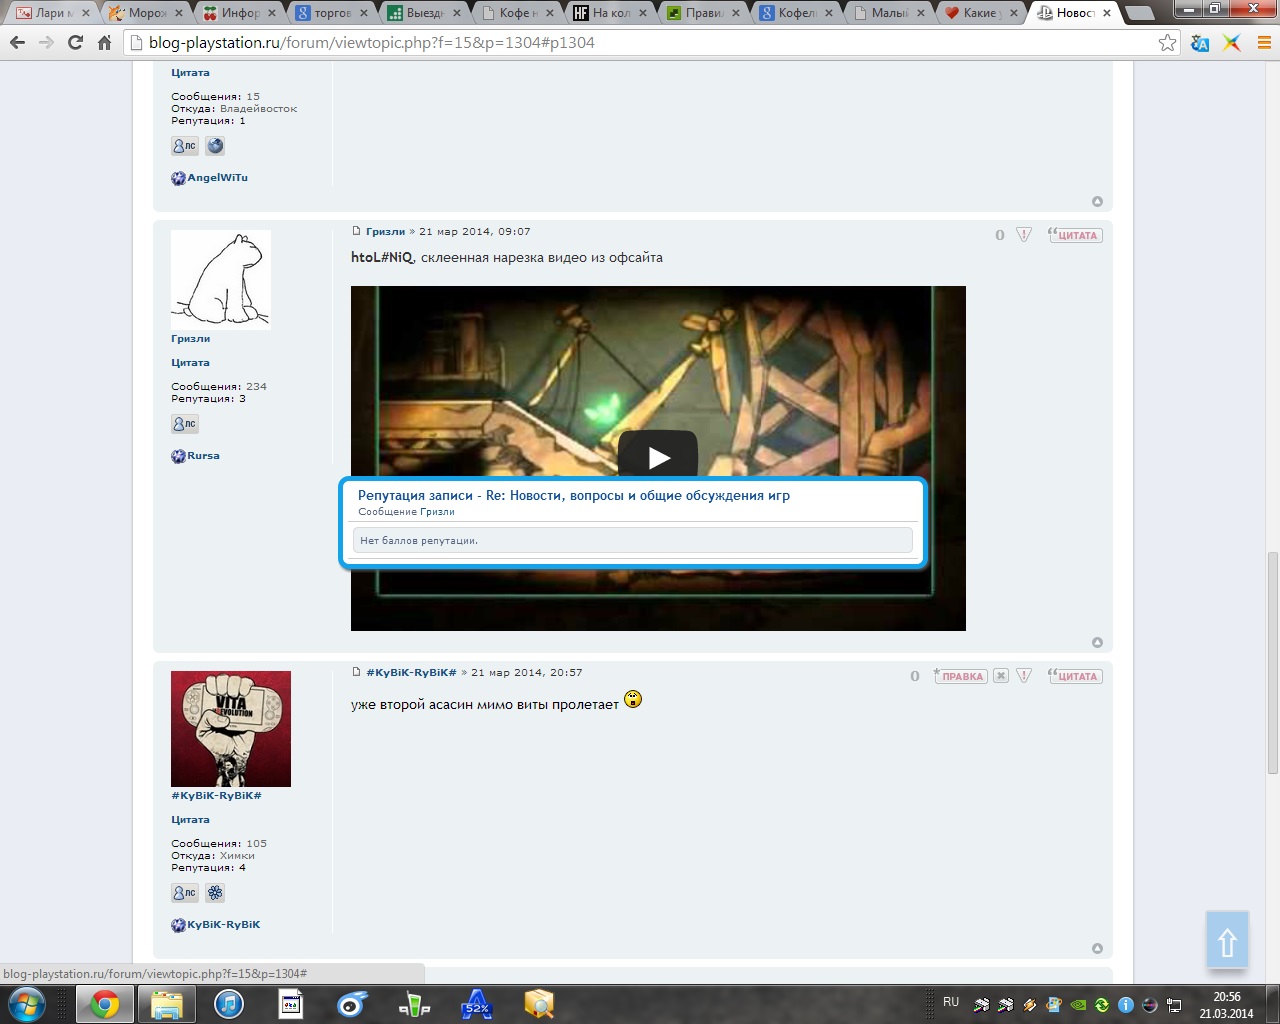Bookmark this page with the star icon
Image resolution: width=1280 pixels, height=1024 pixels.
coord(1167,43)
